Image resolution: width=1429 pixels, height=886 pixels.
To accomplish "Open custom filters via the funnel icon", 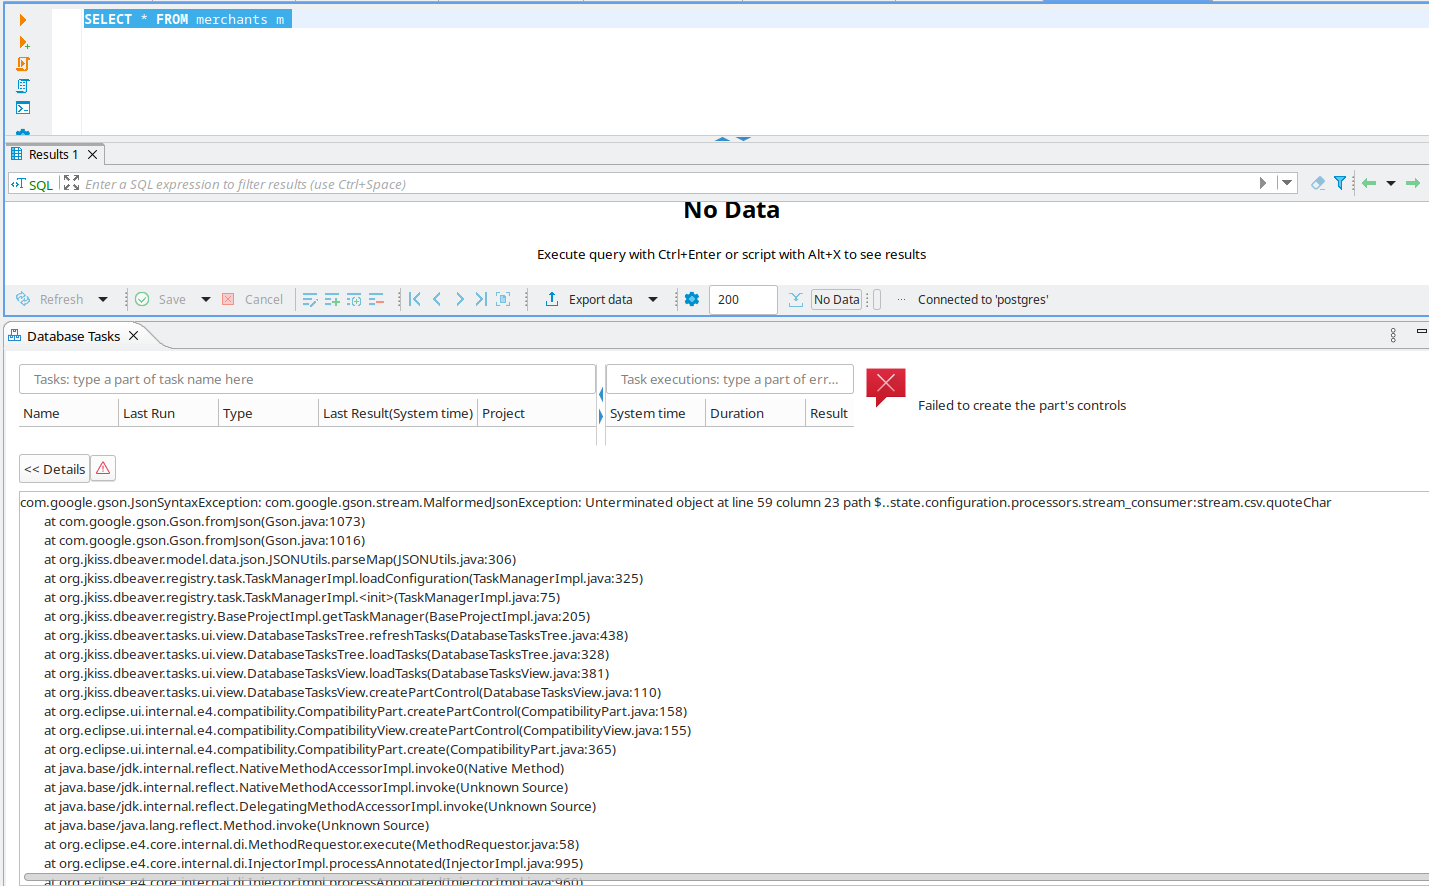I will pyautogui.click(x=1340, y=183).
